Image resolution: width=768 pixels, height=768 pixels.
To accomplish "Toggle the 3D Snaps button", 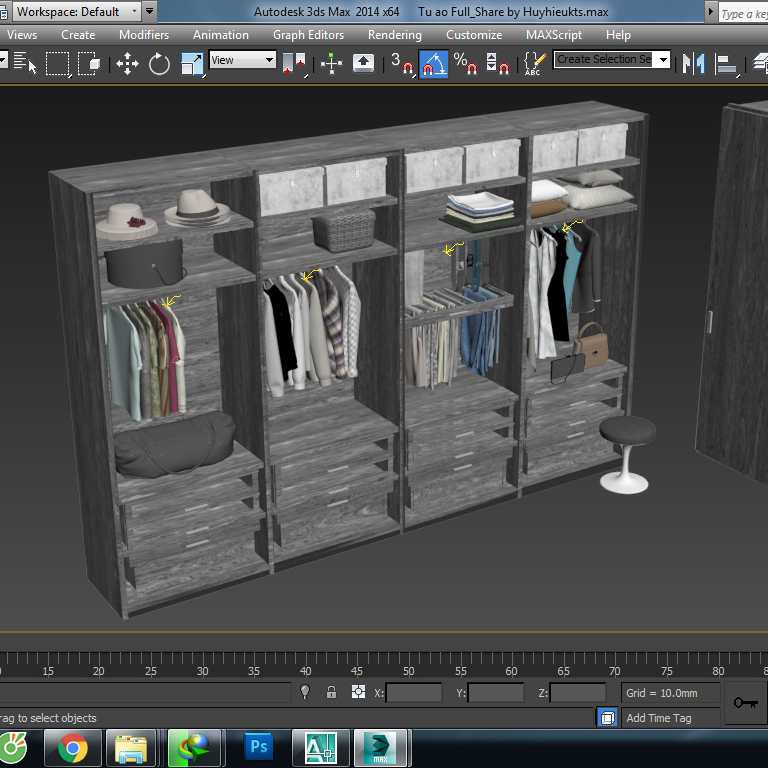I will point(401,64).
